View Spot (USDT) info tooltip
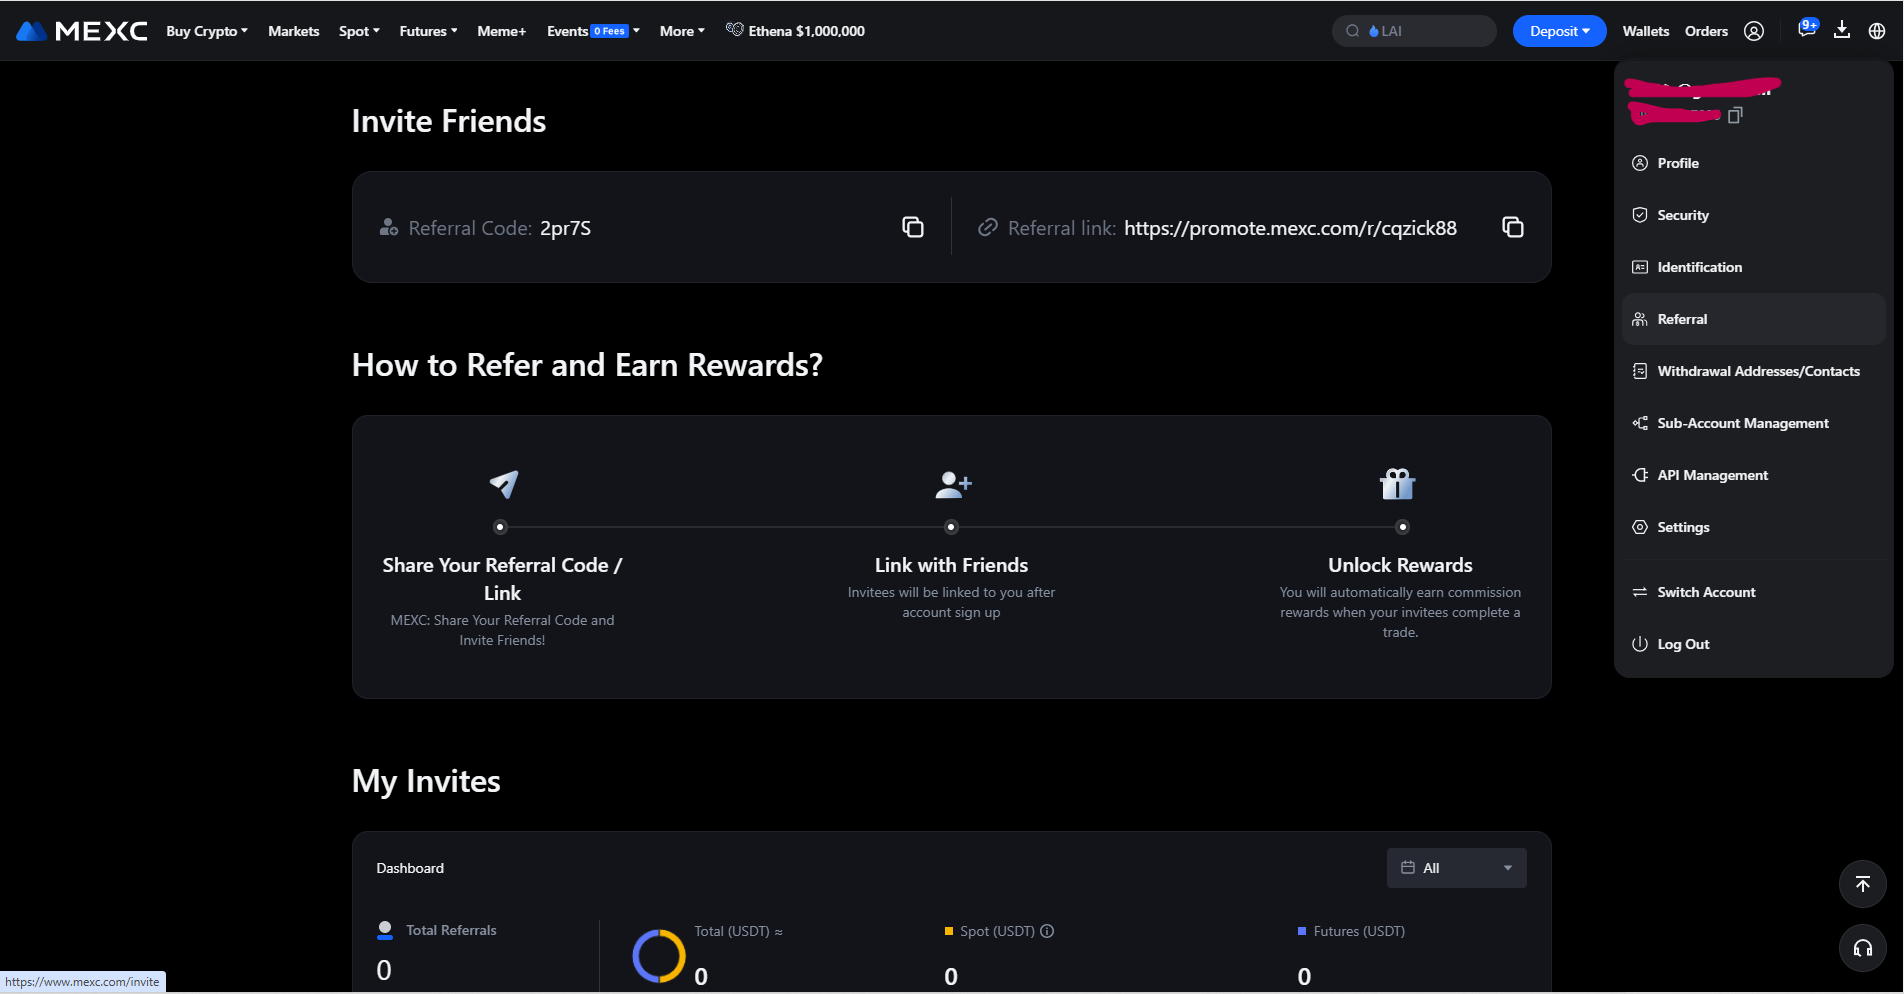 (1047, 931)
